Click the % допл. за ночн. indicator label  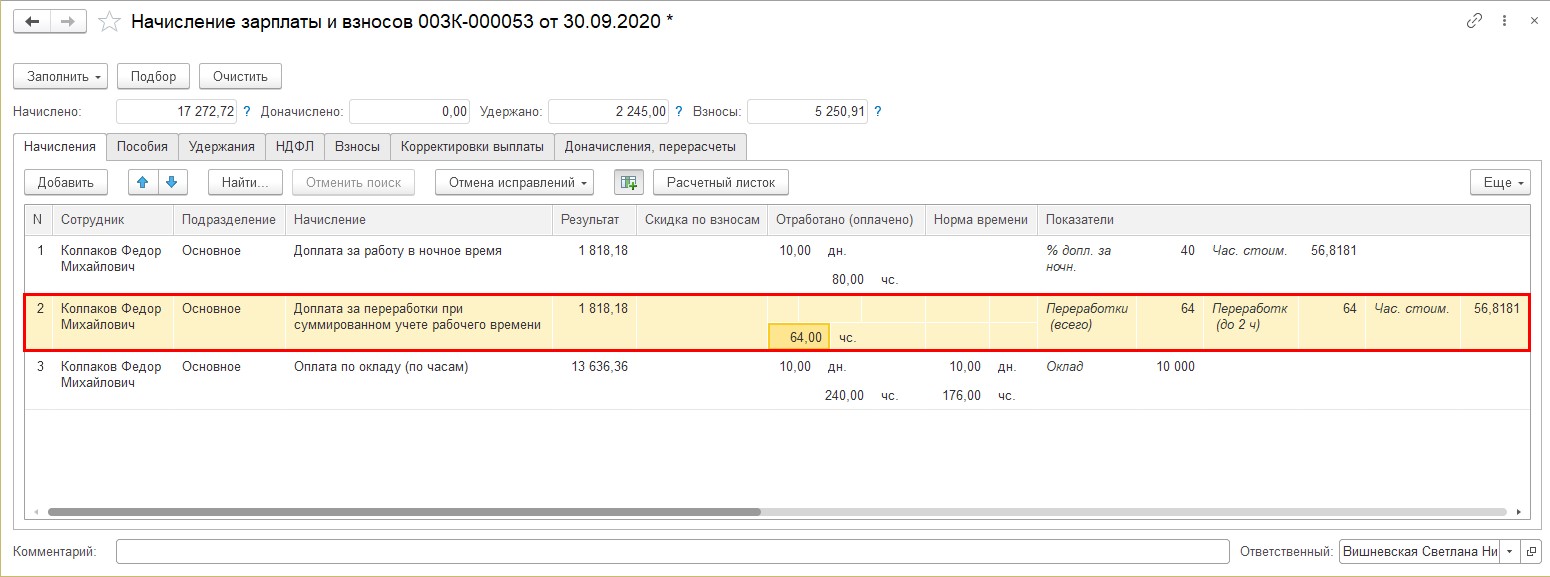pyautogui.click(x=1079, y=258)
